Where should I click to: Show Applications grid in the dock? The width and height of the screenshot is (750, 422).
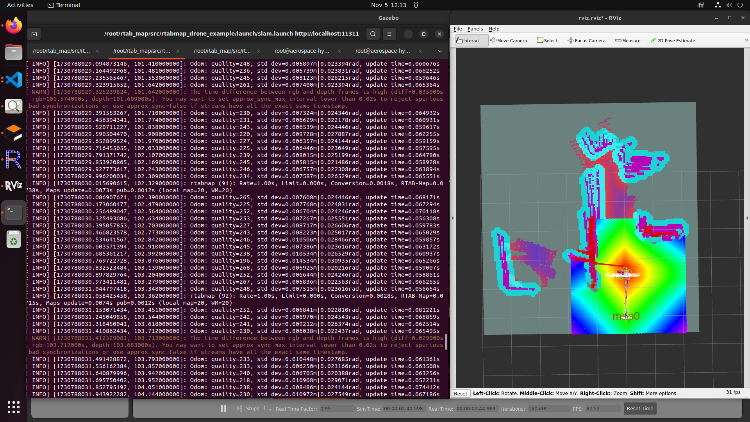point(13,407)
